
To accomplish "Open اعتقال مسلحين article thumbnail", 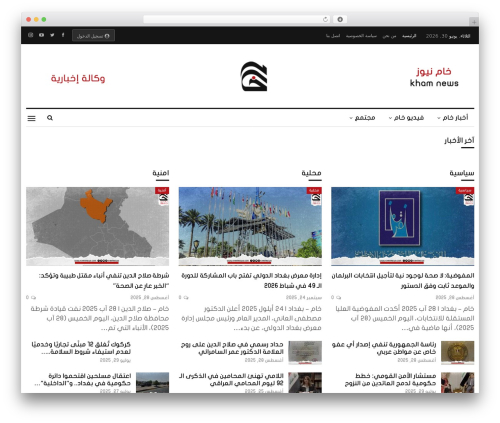I will pyautogui.click(x=152, y=383).
